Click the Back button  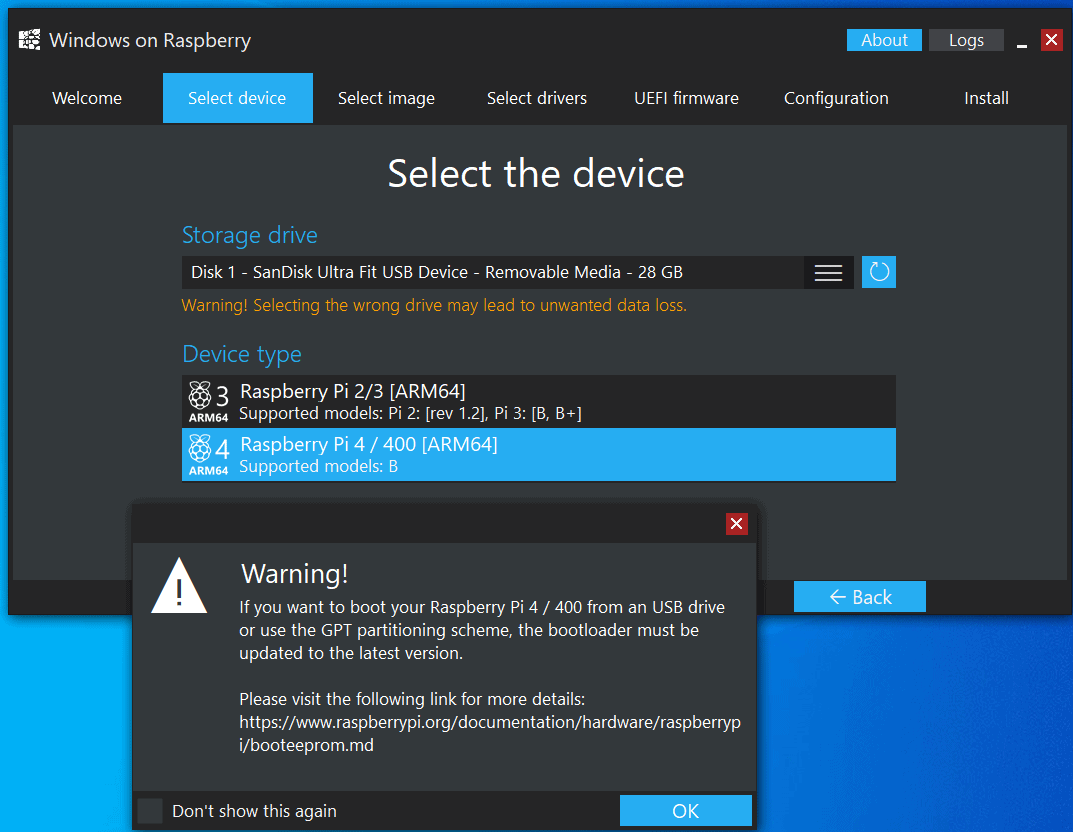859,597
